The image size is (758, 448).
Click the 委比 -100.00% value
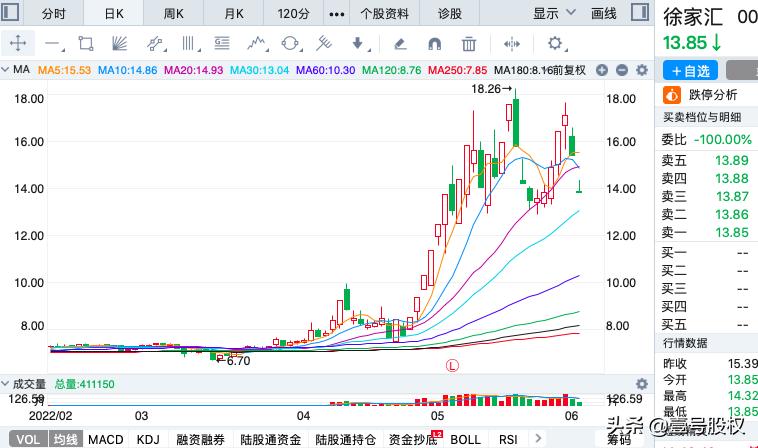tap(723, 140)
